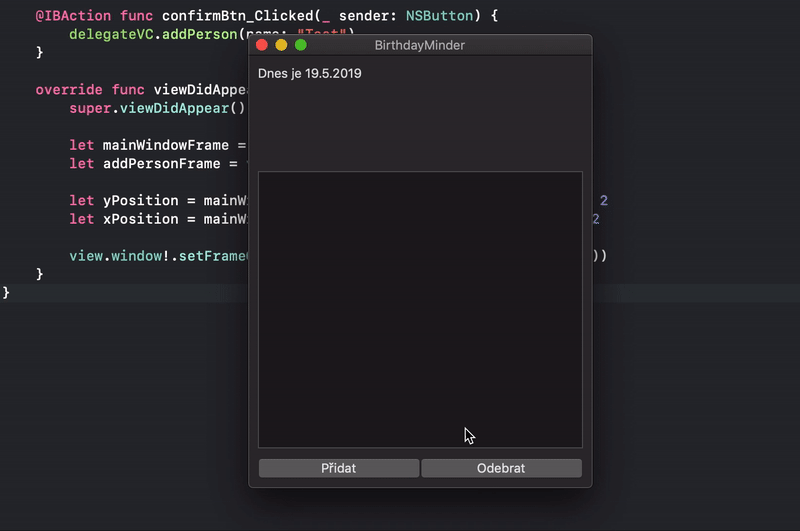Click 'let mainWindowFrame' line in code

158,145
